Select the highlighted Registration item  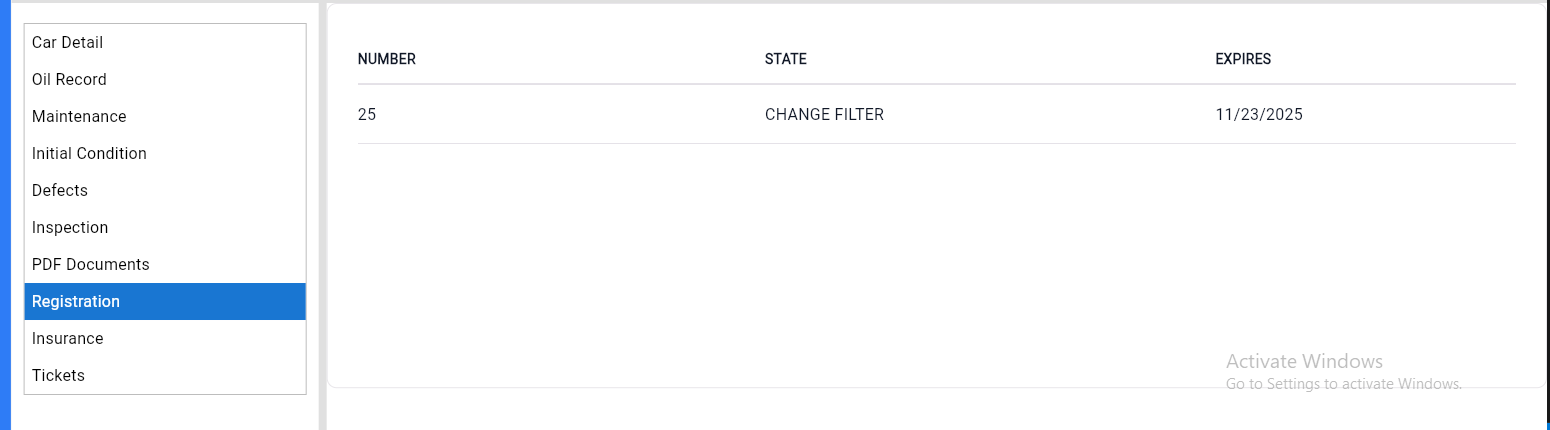click(76, 302)
